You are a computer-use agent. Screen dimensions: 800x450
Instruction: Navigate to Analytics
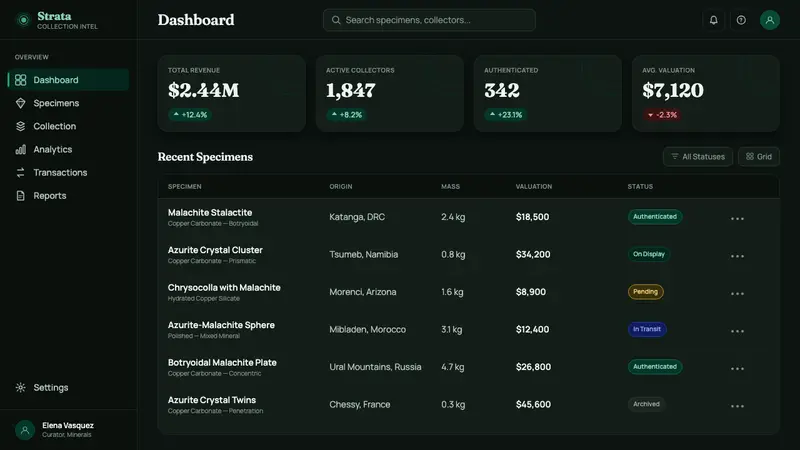[68, 149]
